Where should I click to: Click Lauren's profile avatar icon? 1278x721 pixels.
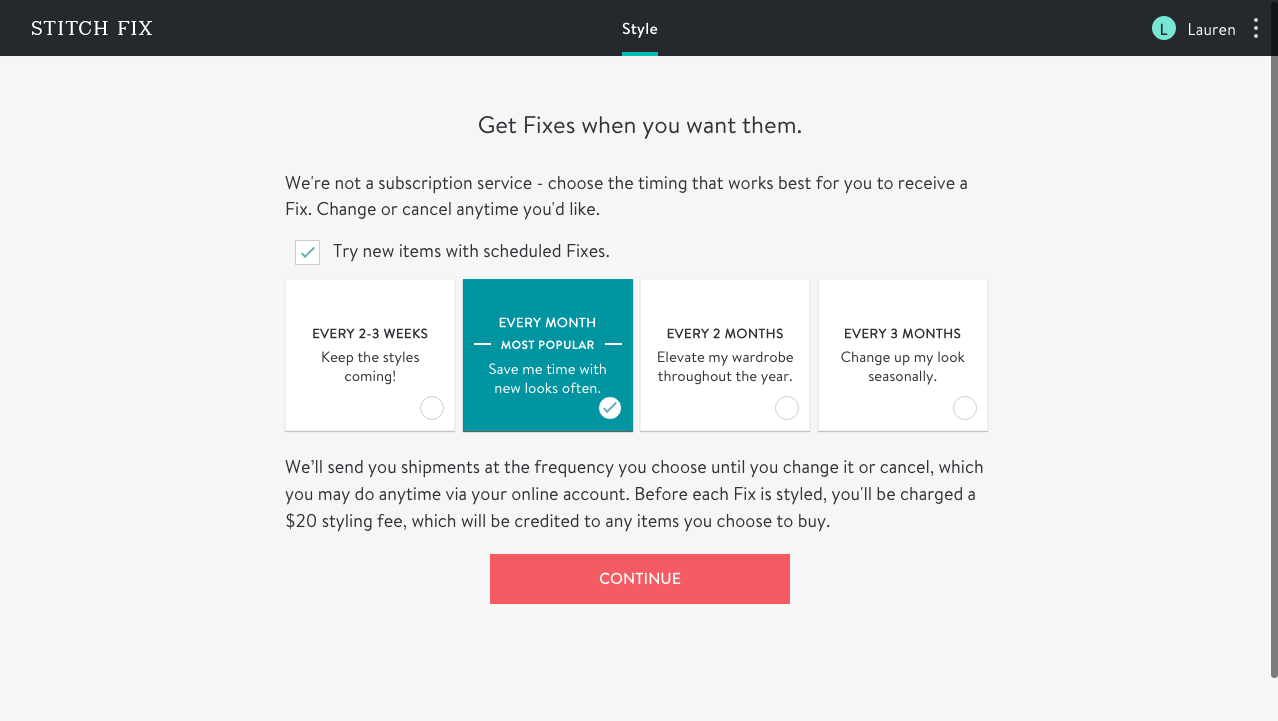[1163, 29]
